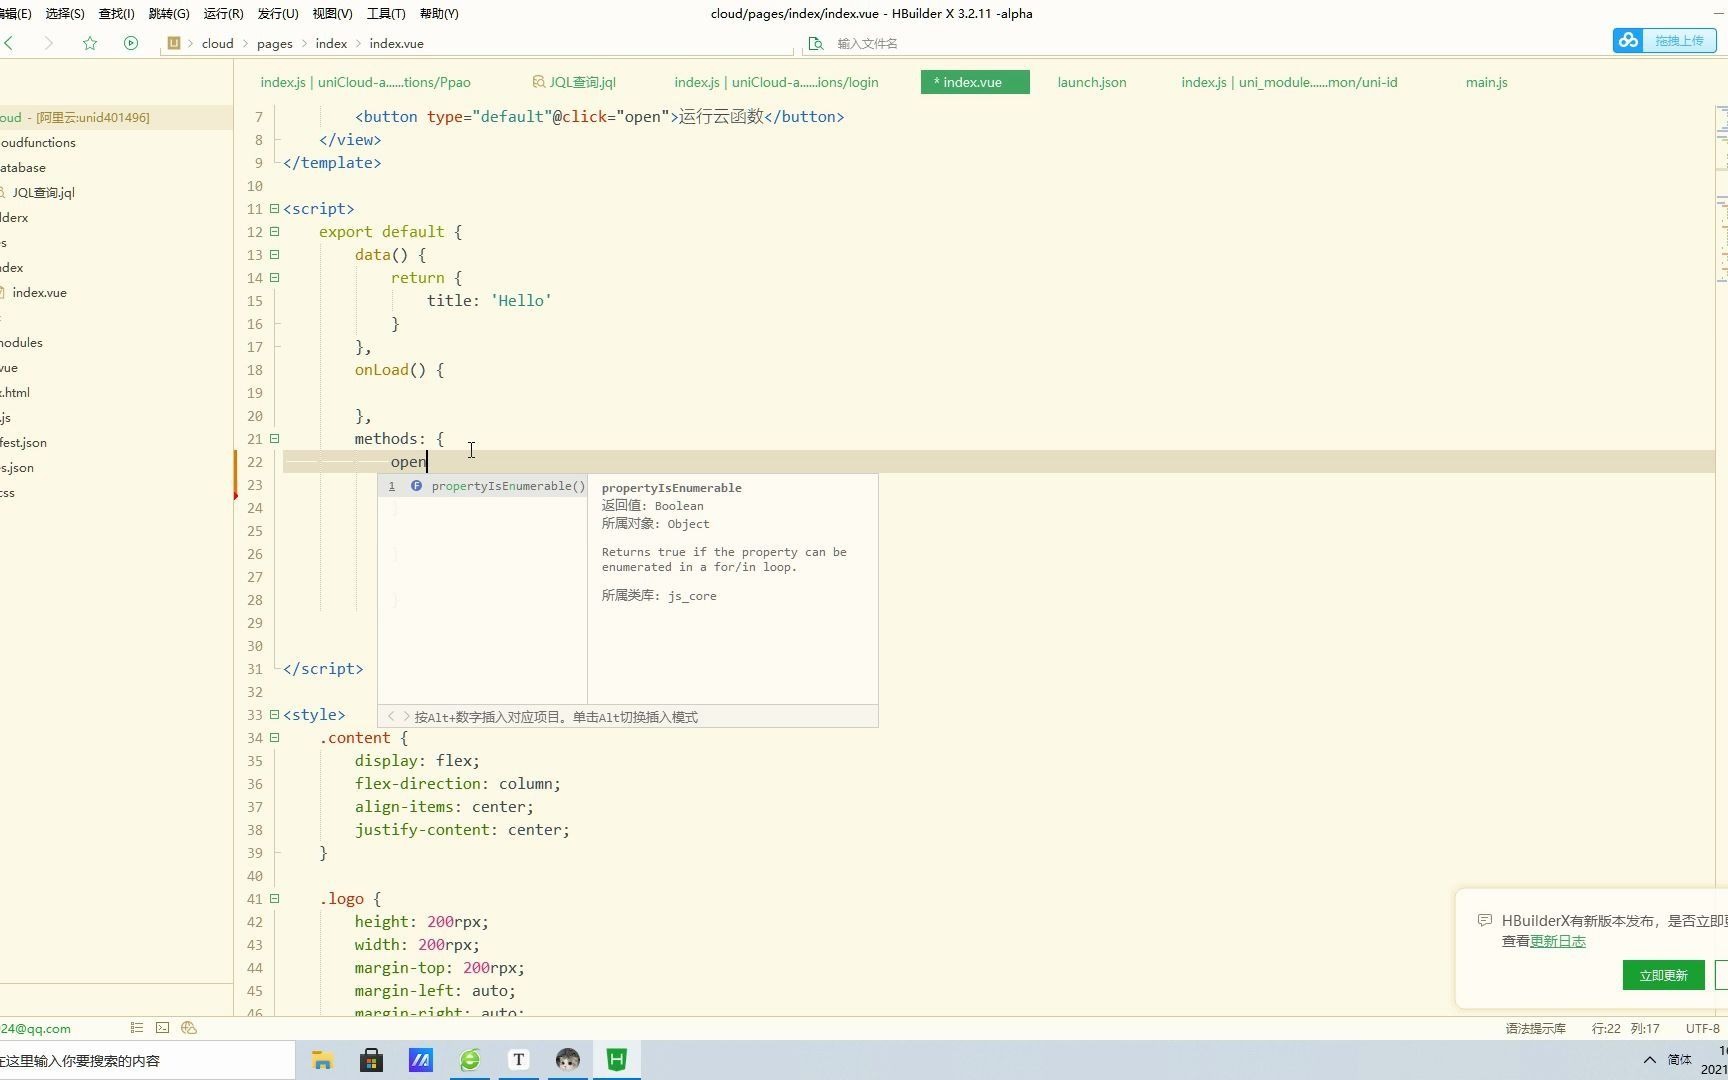Switch to the launch.json tab
Viewport: 1728px width, 1080px height.
(1092, 82)
